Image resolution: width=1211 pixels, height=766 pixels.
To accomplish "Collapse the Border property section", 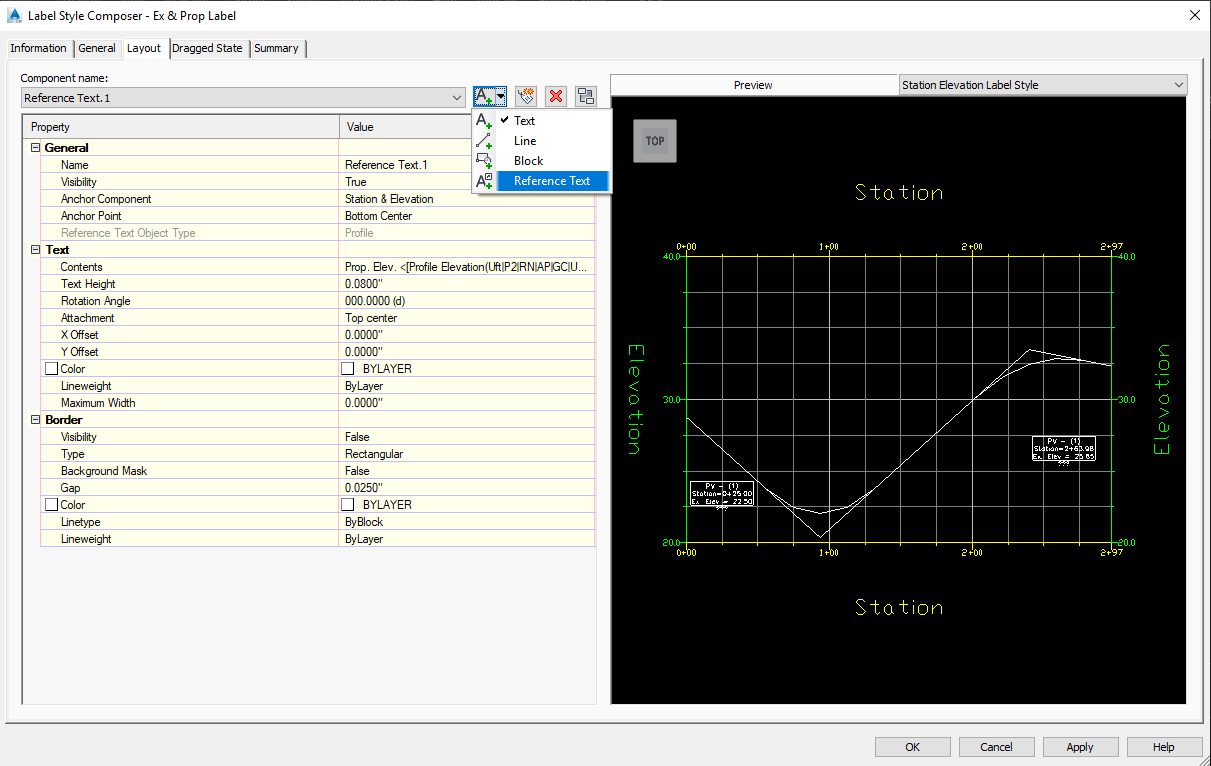I will click(35, 419).
